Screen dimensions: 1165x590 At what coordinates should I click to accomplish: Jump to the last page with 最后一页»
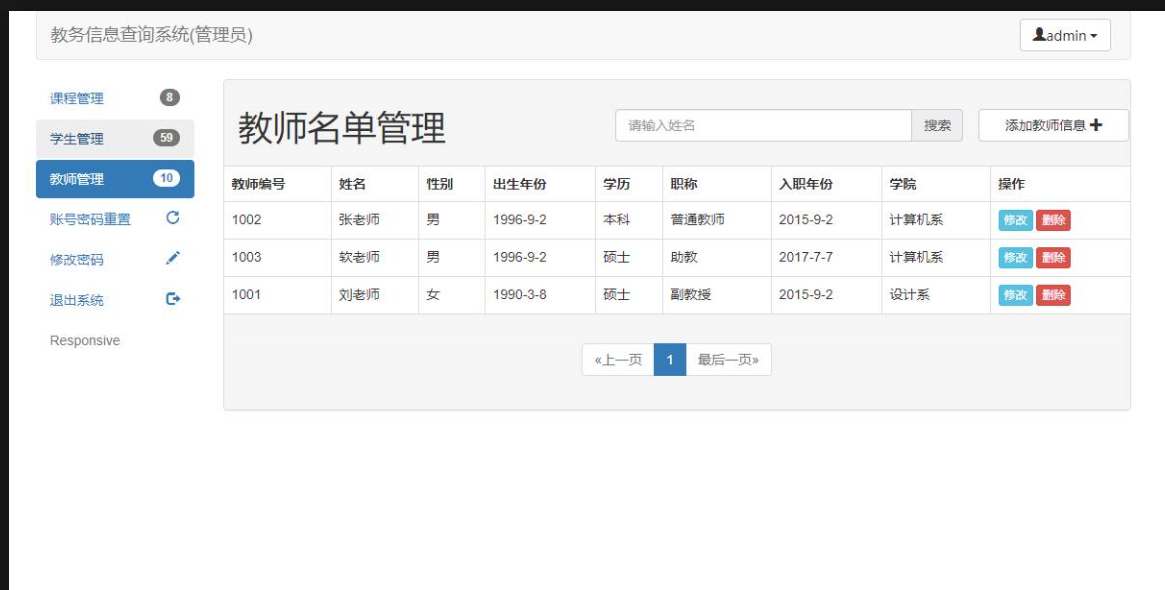728,360
